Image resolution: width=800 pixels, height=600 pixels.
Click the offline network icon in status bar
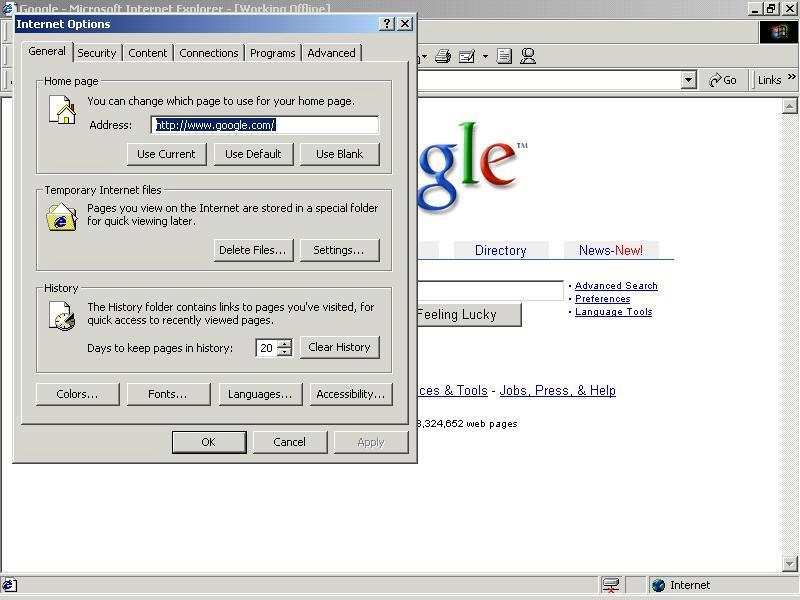(610, 585)
